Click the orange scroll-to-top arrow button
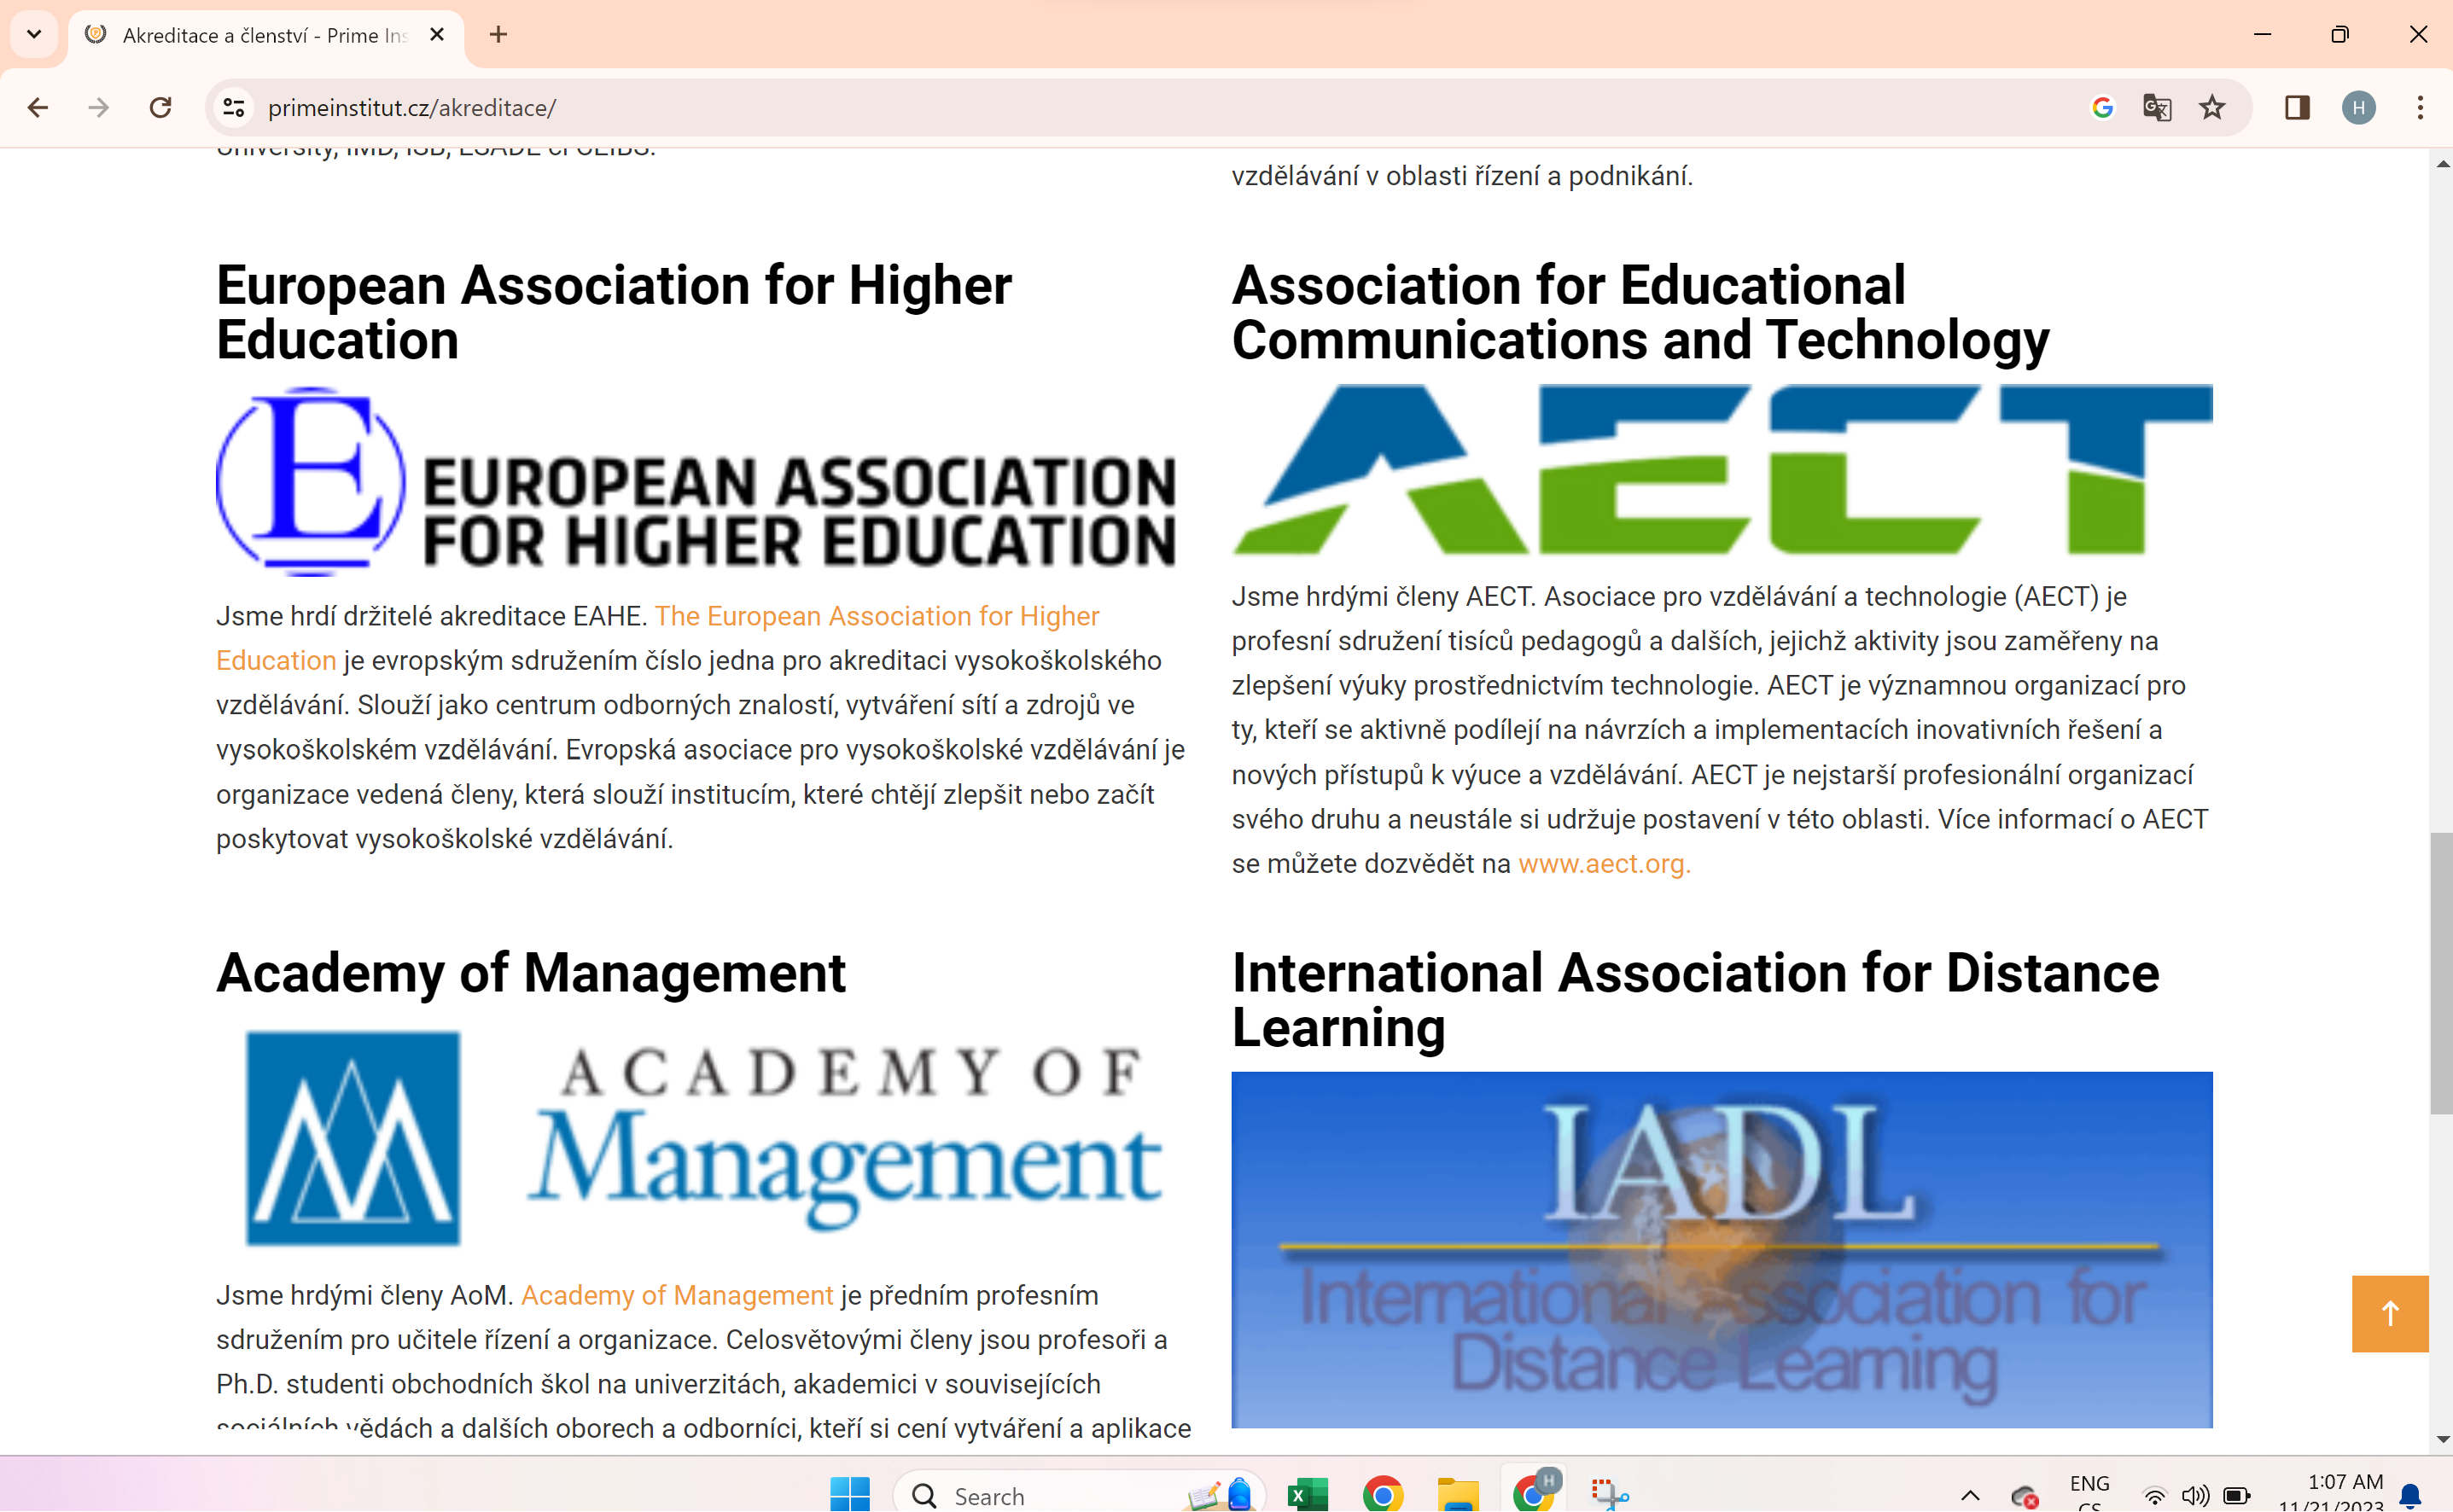 point(2390,1314)
